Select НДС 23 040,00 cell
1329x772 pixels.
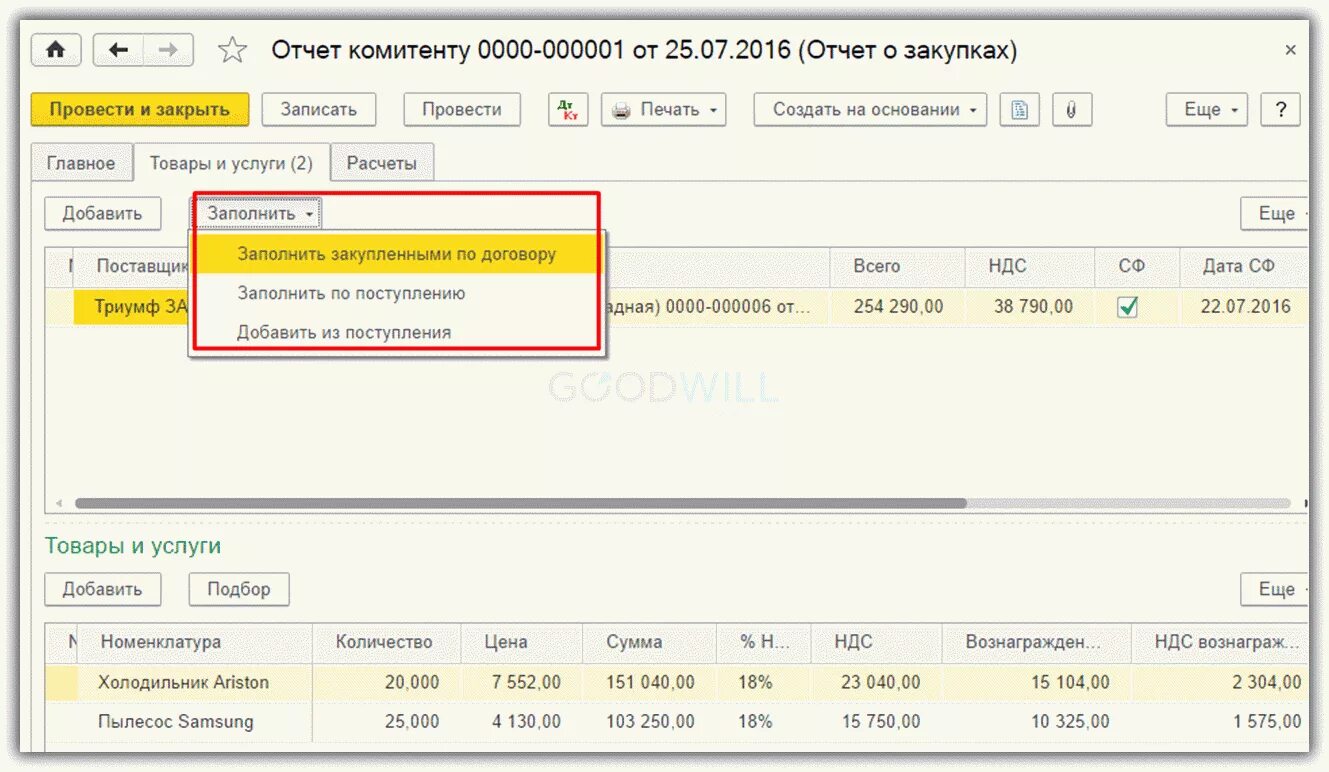[876, 683]
